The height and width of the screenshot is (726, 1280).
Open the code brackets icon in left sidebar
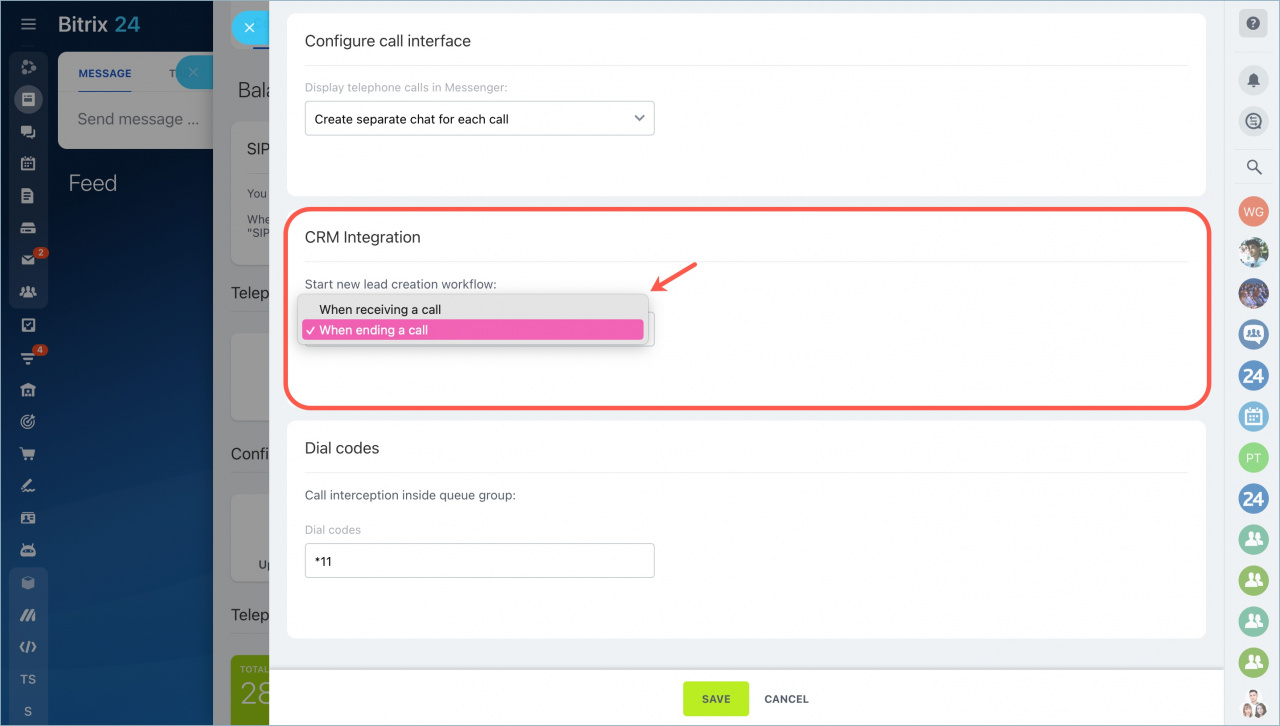(x=28, y=647)
